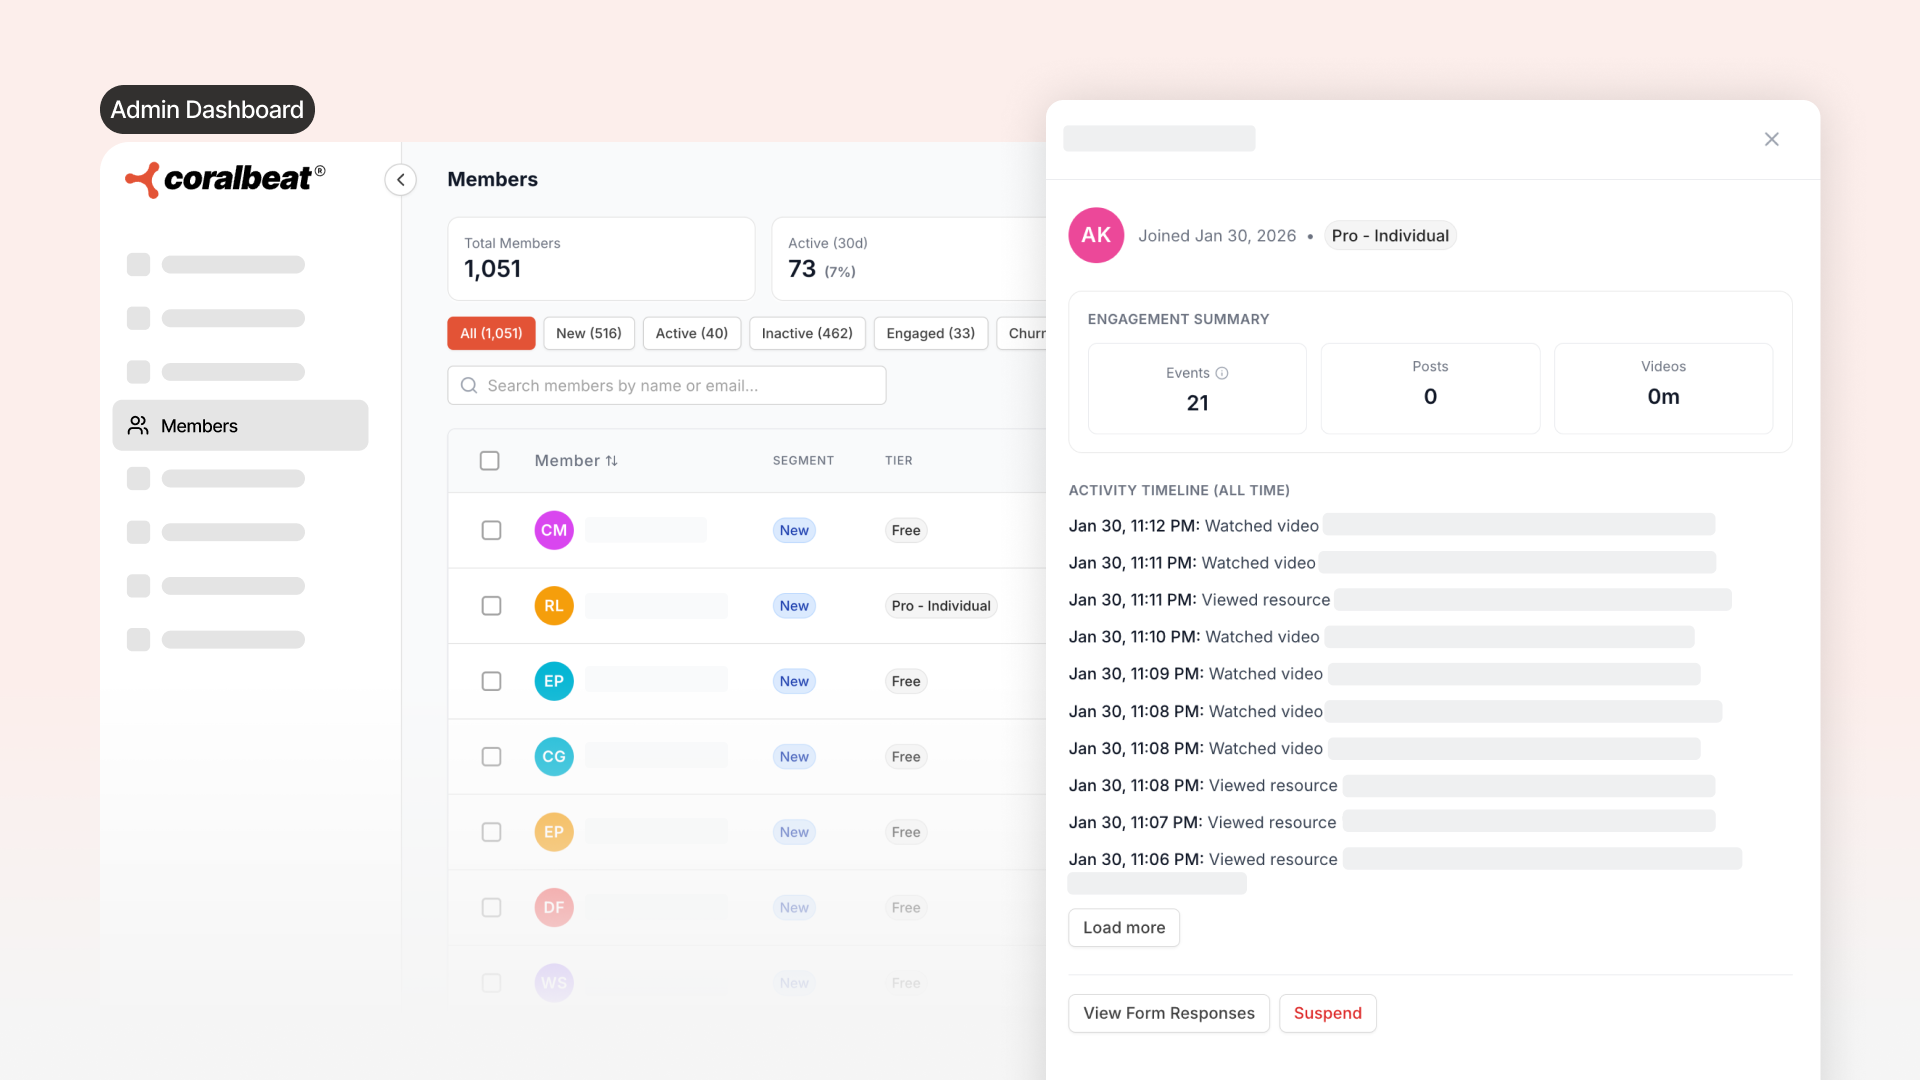Click the Suspend button
Viewport: 1920px width, 1080px height.
[x=1327, y=1013]
